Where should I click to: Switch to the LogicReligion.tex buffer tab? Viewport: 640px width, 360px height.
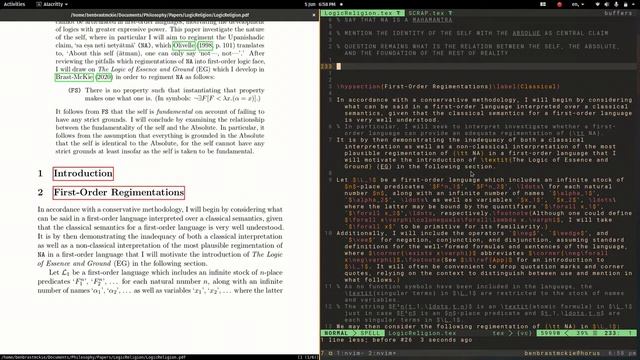pyautogui.click(x=362, y=13)
